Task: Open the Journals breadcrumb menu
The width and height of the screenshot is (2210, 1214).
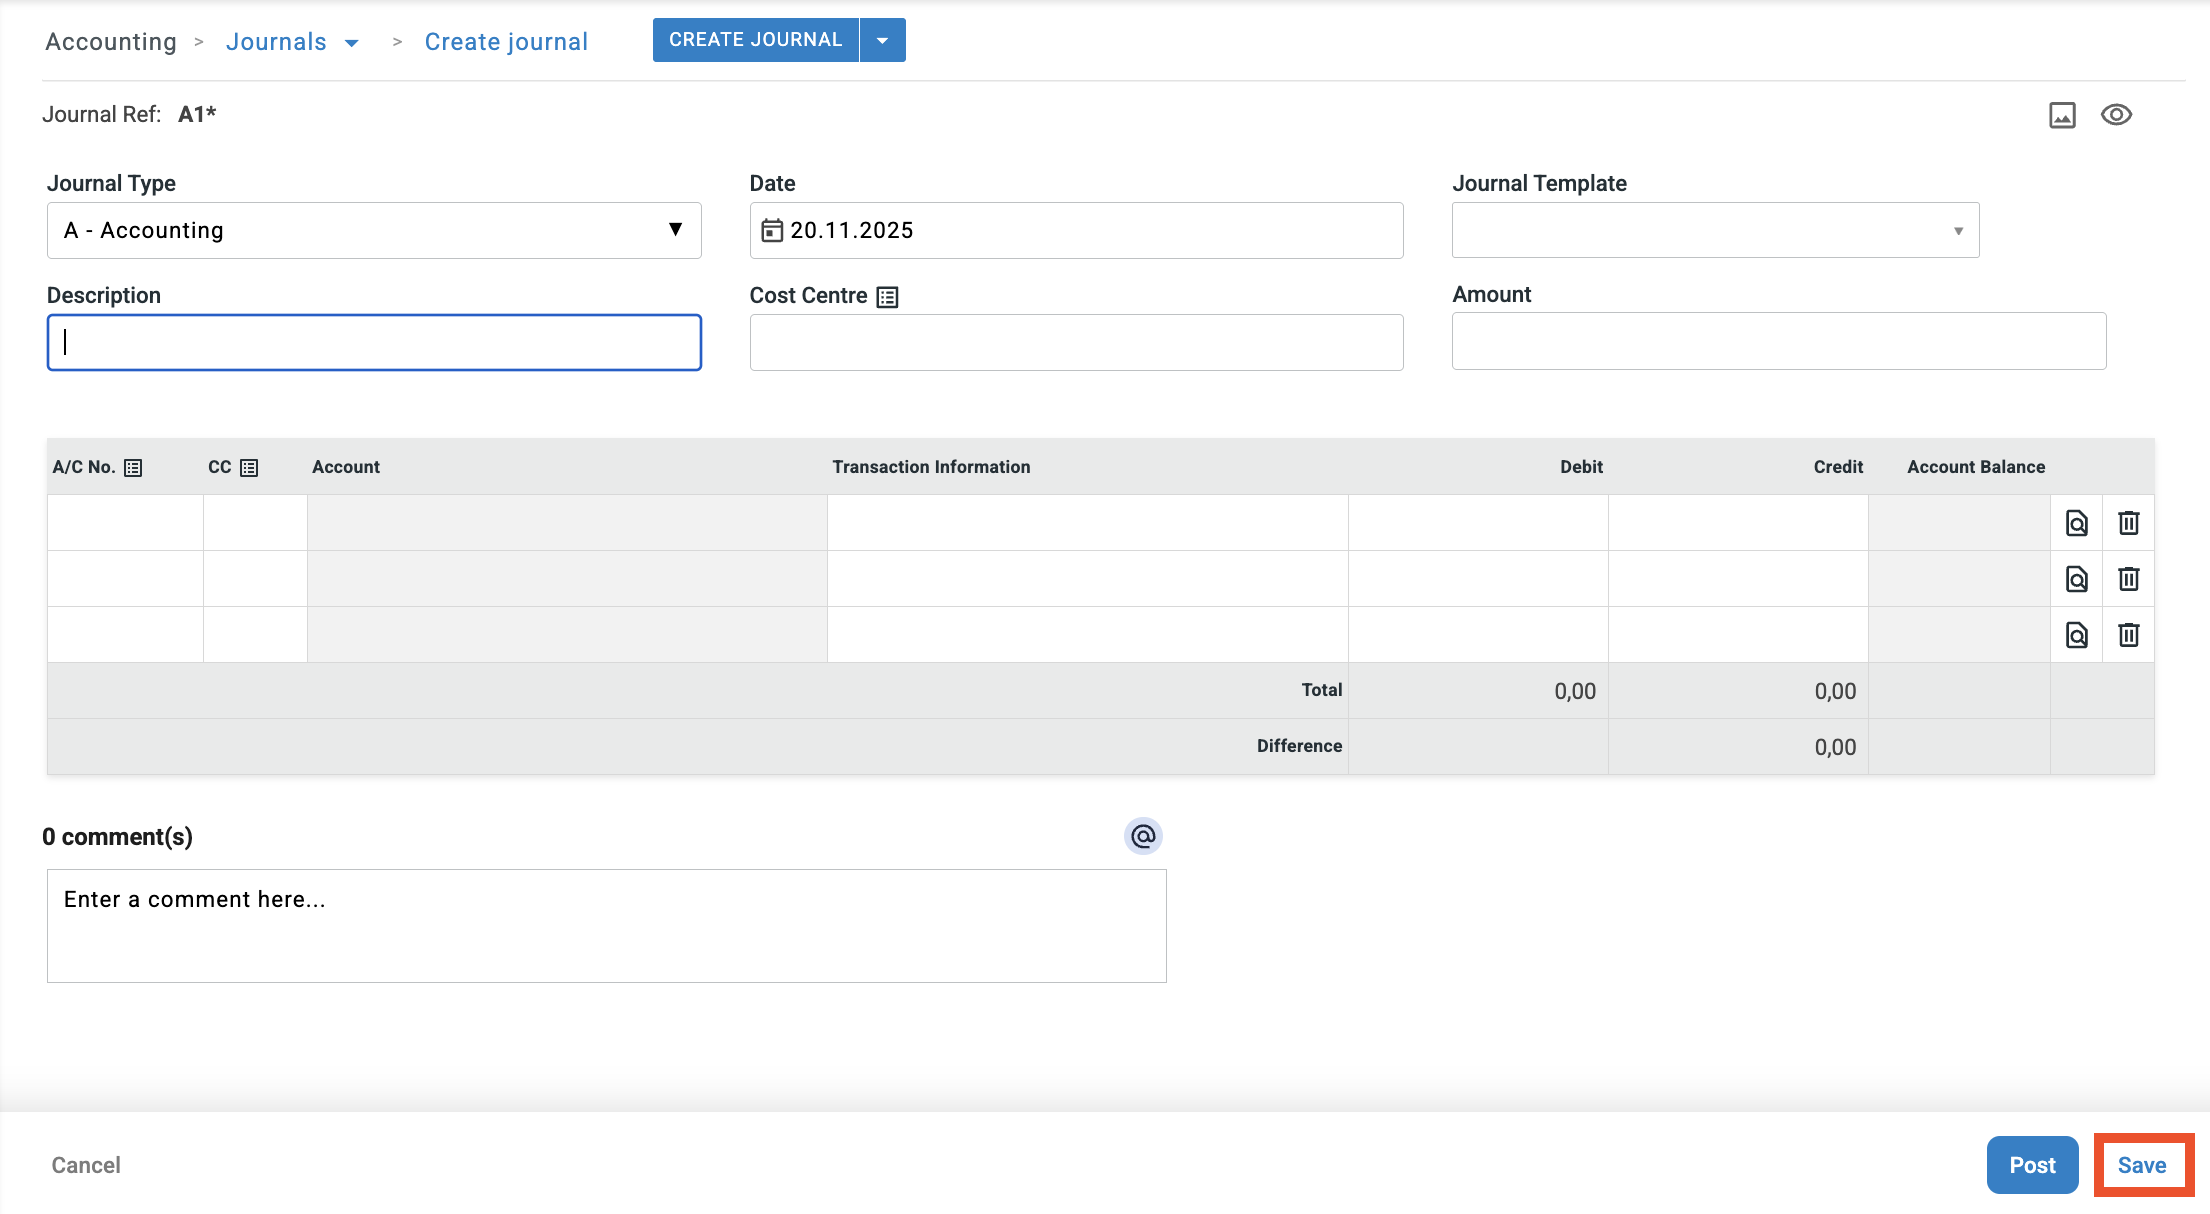Action: pos(351,43)
